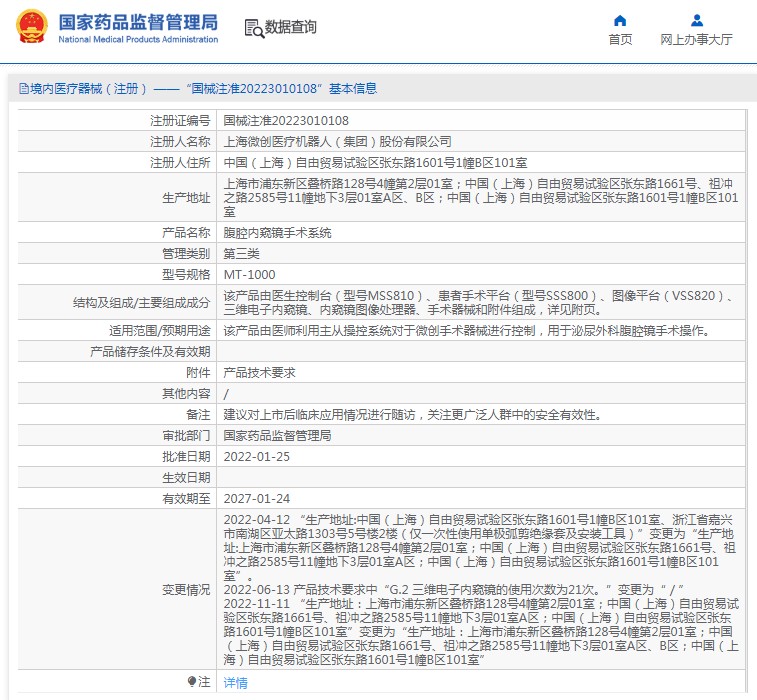757x700 pixels.
Task: Click registration number value 国械注准20223010108
Action: coord(286,120)
